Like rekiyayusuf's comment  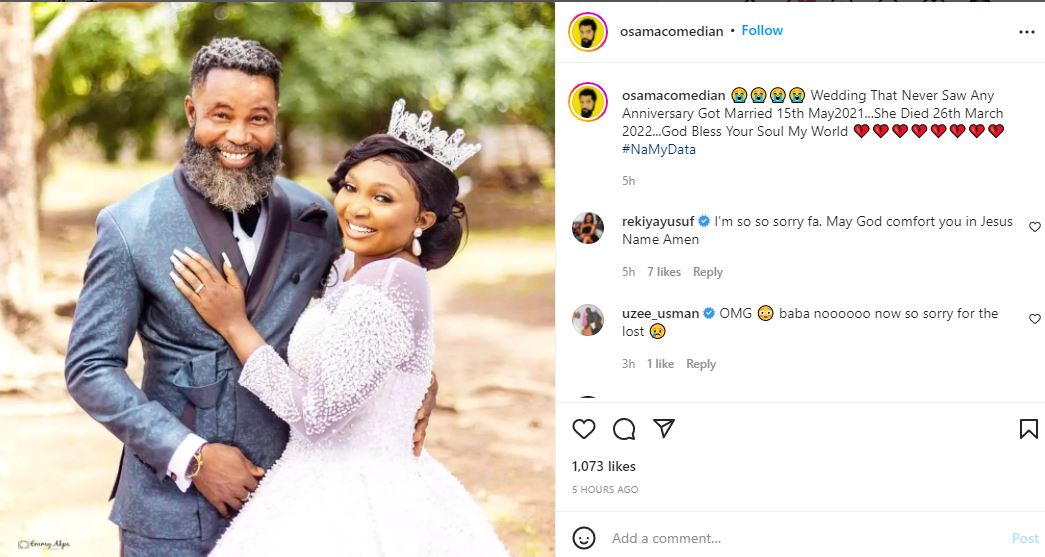(1034, 227)
